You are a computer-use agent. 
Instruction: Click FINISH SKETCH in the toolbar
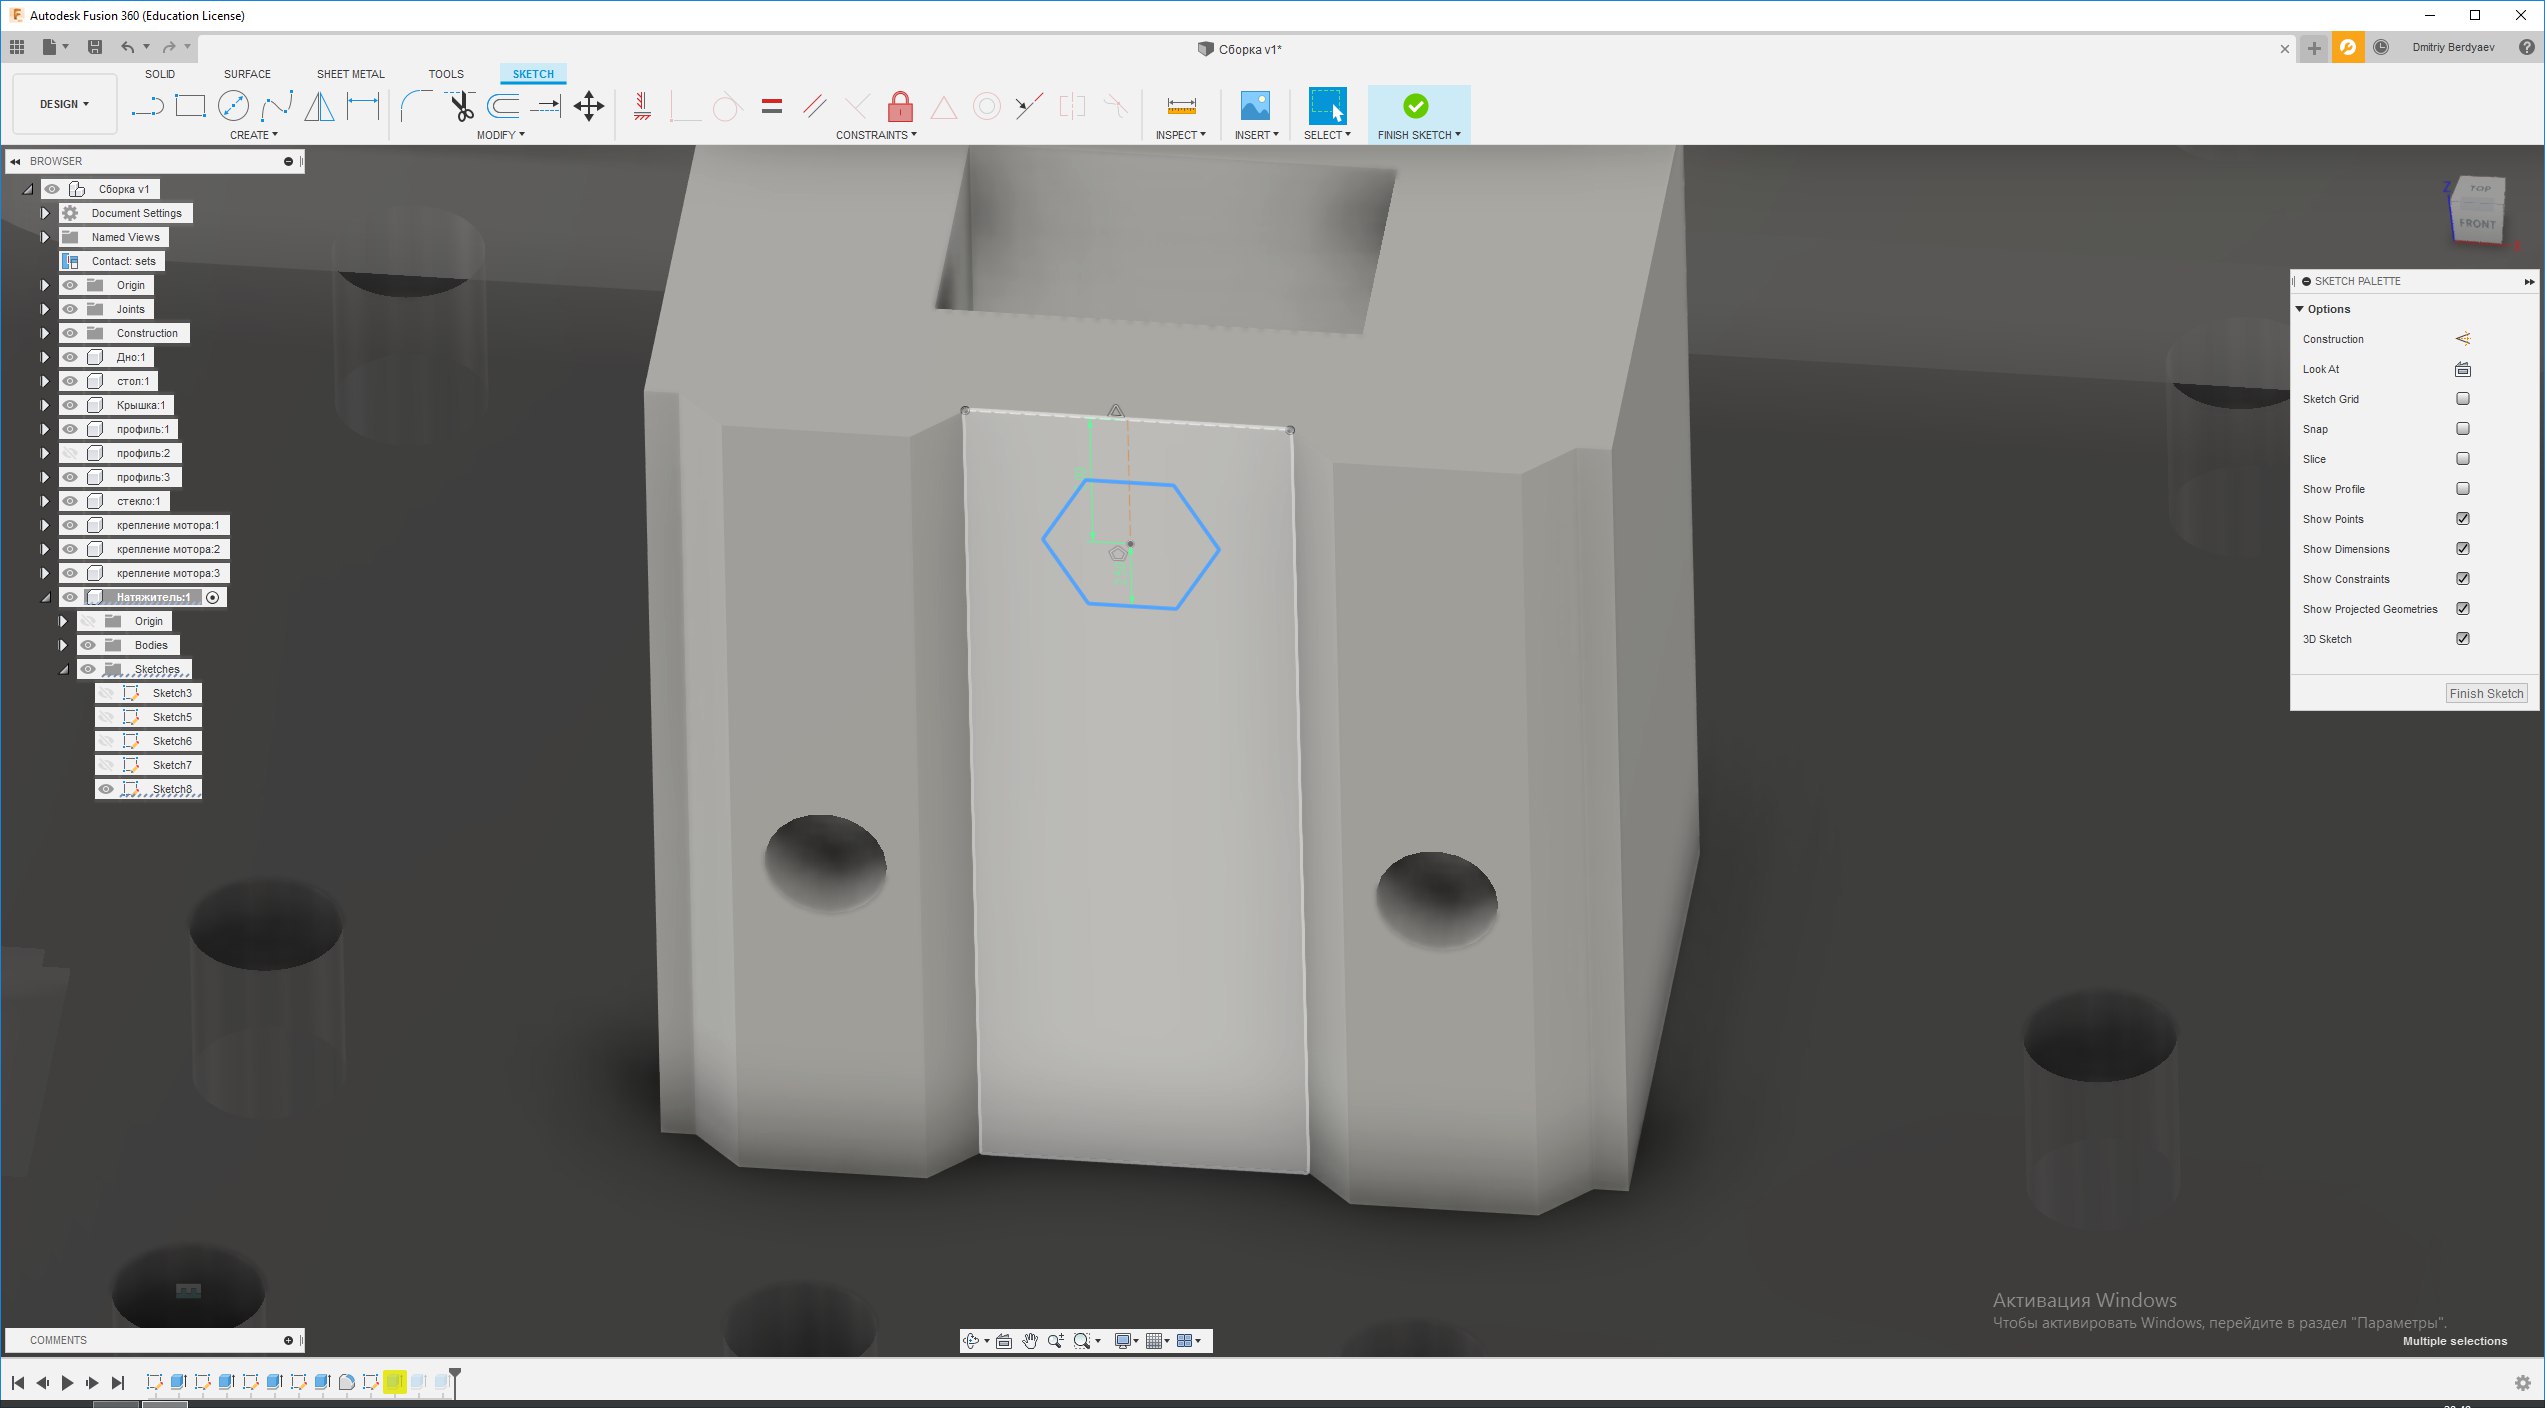(x=1418, y=114)
